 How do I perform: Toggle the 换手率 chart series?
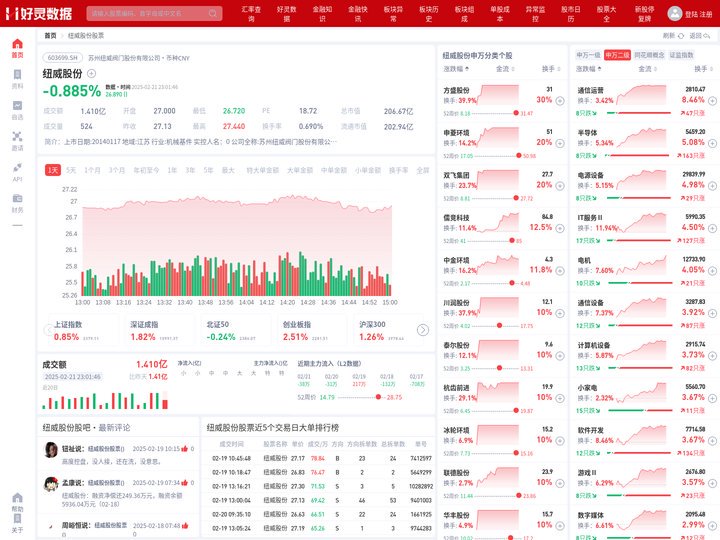[x=399, y=170]
